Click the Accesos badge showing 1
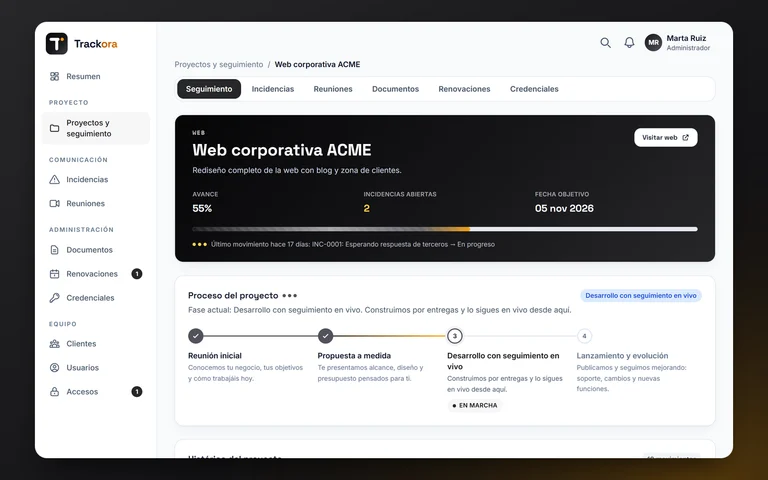Viewport: 768px width, 480px height. point(137,392)
